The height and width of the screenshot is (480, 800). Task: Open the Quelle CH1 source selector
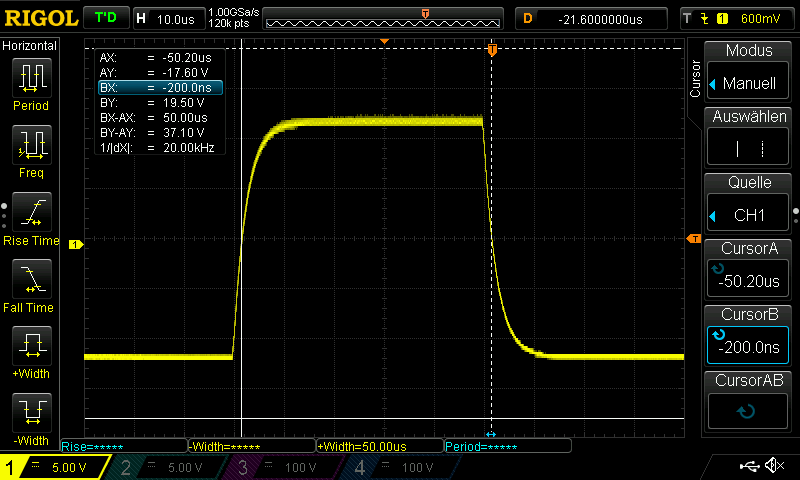click(x=749, y=204)
